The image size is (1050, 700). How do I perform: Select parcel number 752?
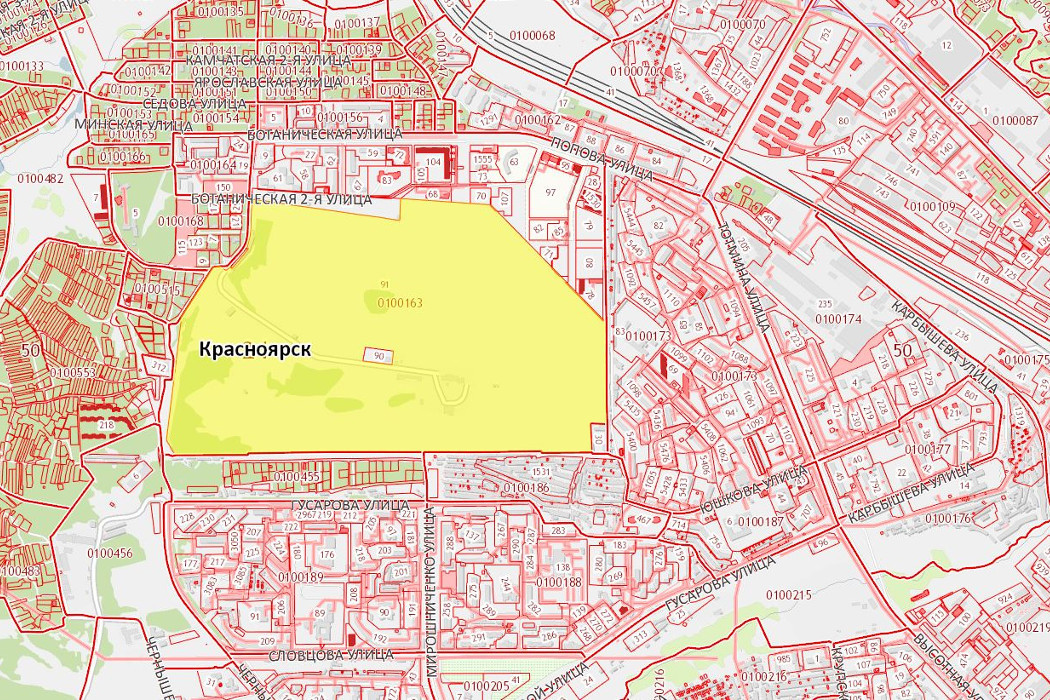click(x=826, y=33)
